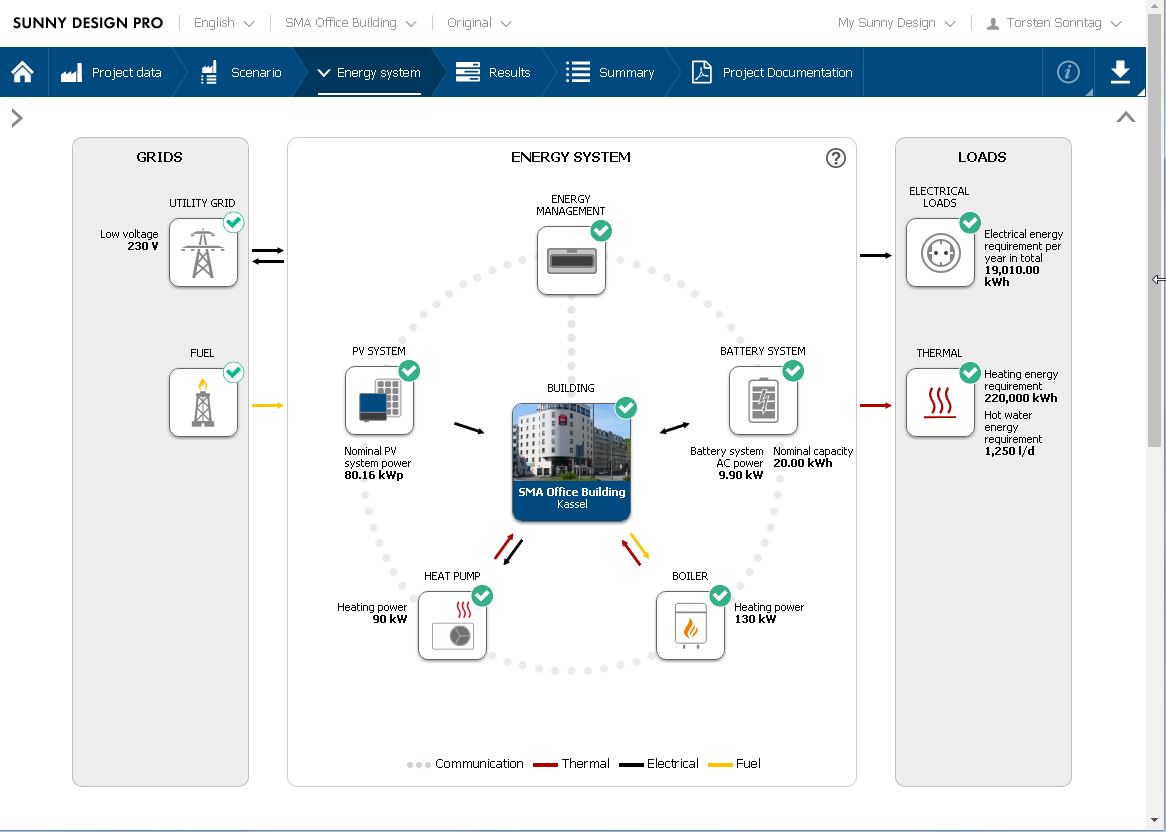This screenshot has height=832, width=1166.
Task: Open the English language dropdown
Action: coord(224,23)
